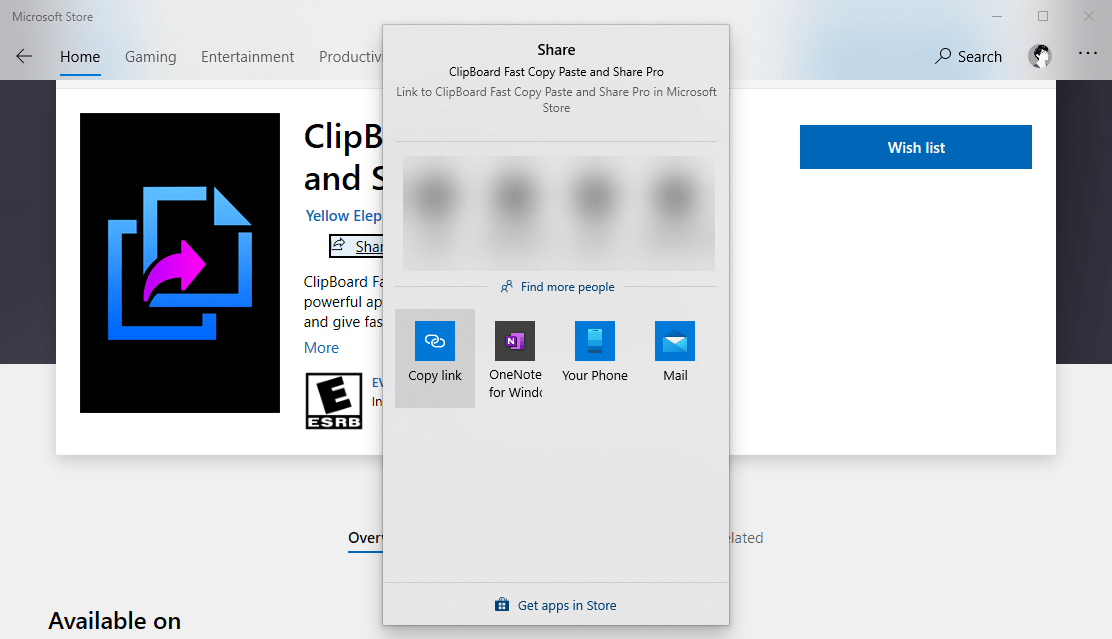The image size is (1112, 639).
Task: Send the link through Mail
Action: coord(674,345)
